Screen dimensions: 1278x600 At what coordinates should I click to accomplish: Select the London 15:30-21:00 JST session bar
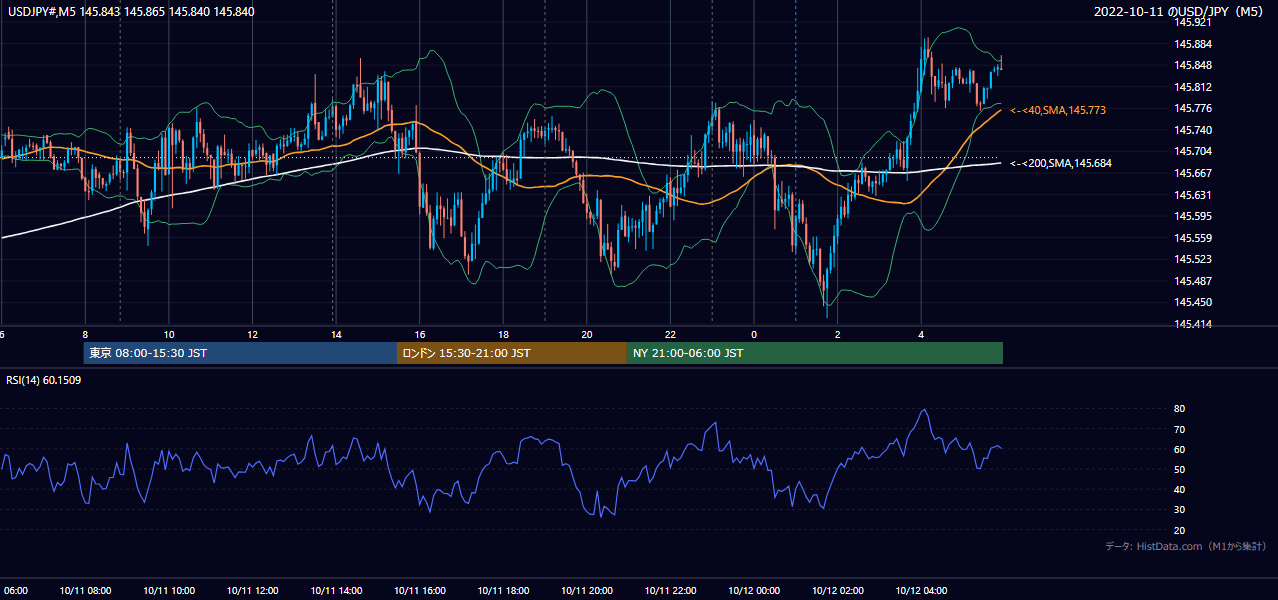512,353
